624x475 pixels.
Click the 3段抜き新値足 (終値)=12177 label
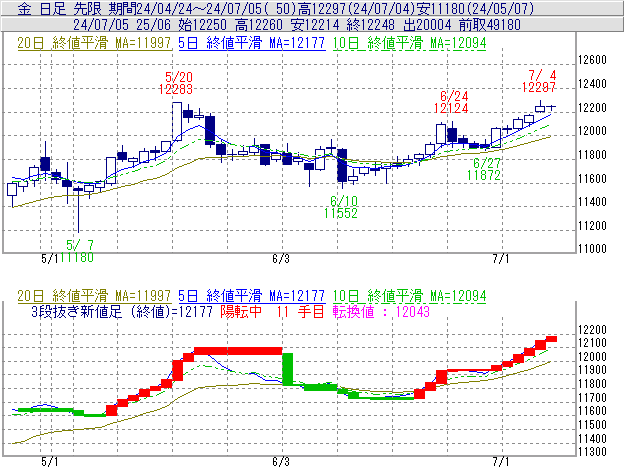pyautogui.click(x=122, y=311)
